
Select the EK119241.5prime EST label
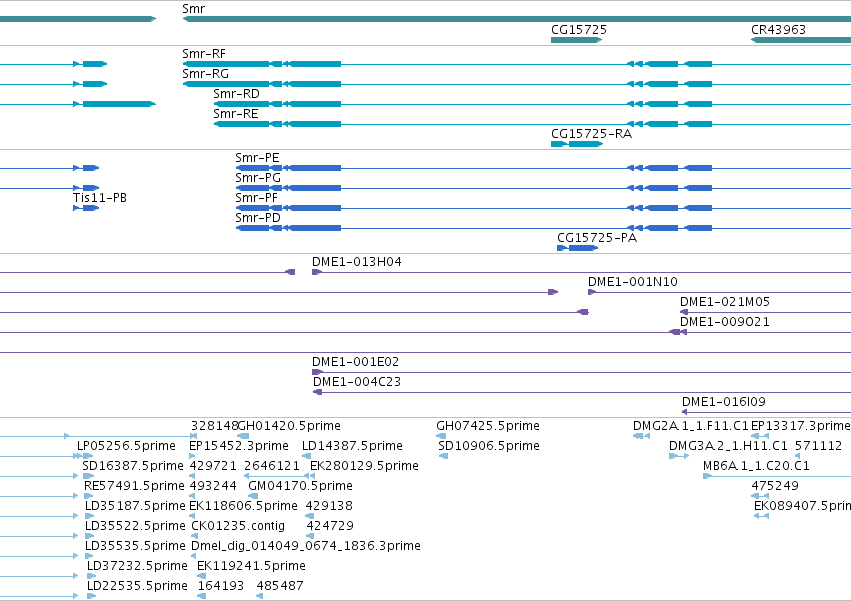pyautogui.click(x=251, y=567)
